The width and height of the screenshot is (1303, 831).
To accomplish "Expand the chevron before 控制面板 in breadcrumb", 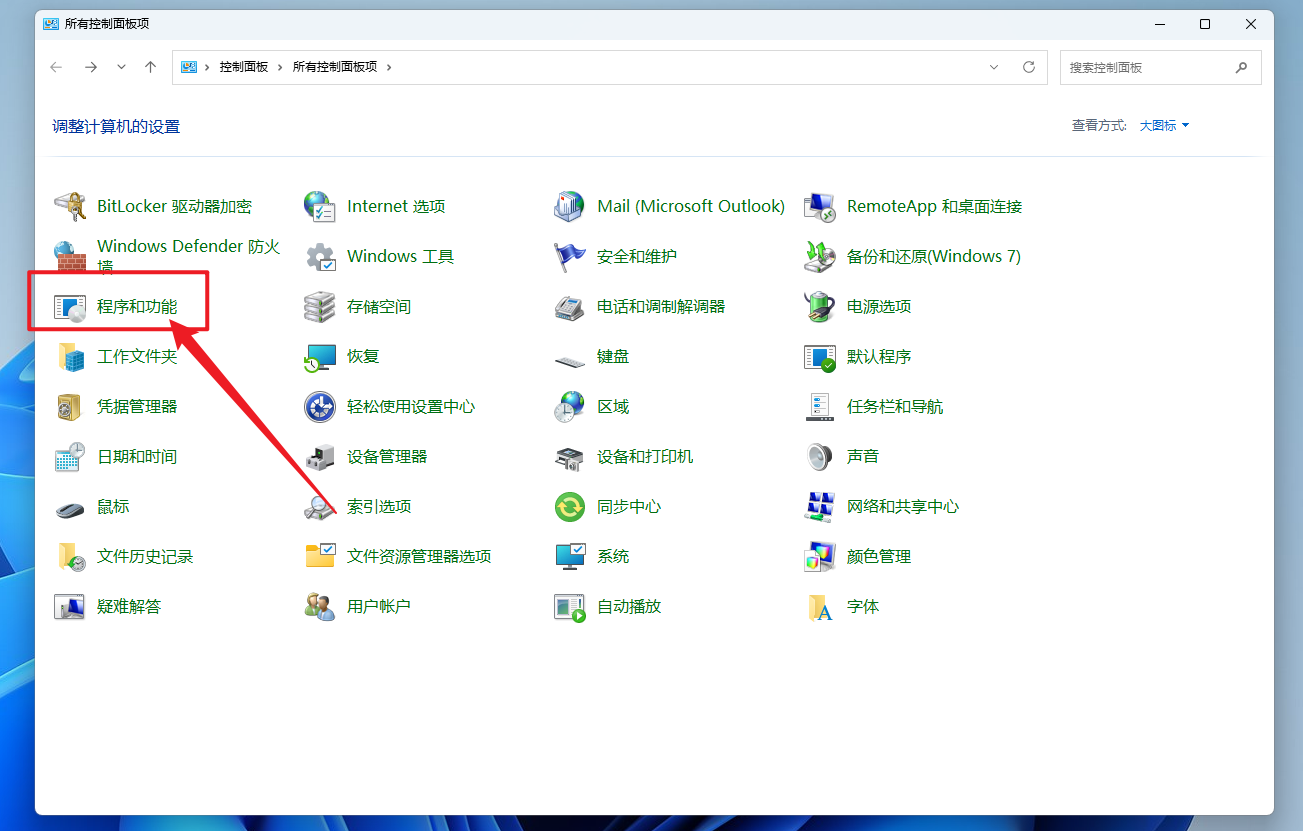I will point(208,67).
